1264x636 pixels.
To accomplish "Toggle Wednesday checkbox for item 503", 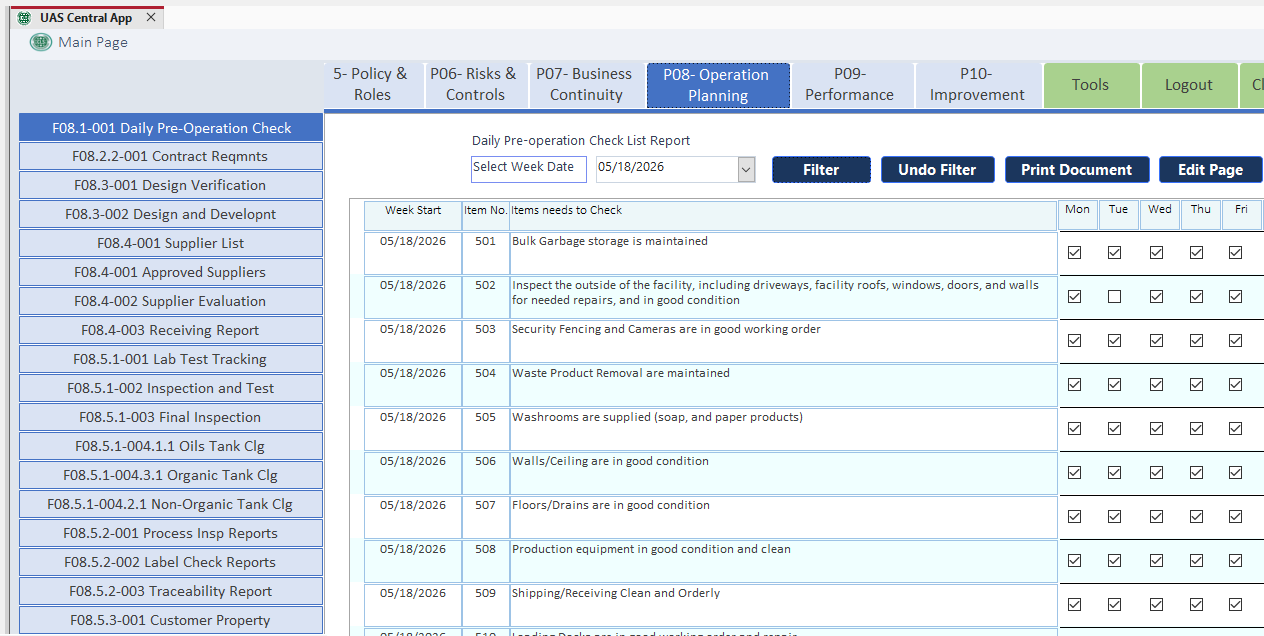I will click(1156, 341).
